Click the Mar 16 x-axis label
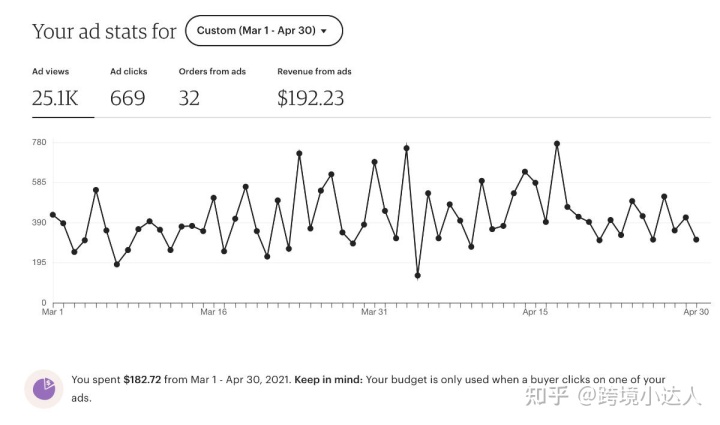This screenshot has height=425, width=720. coord(213,312)
